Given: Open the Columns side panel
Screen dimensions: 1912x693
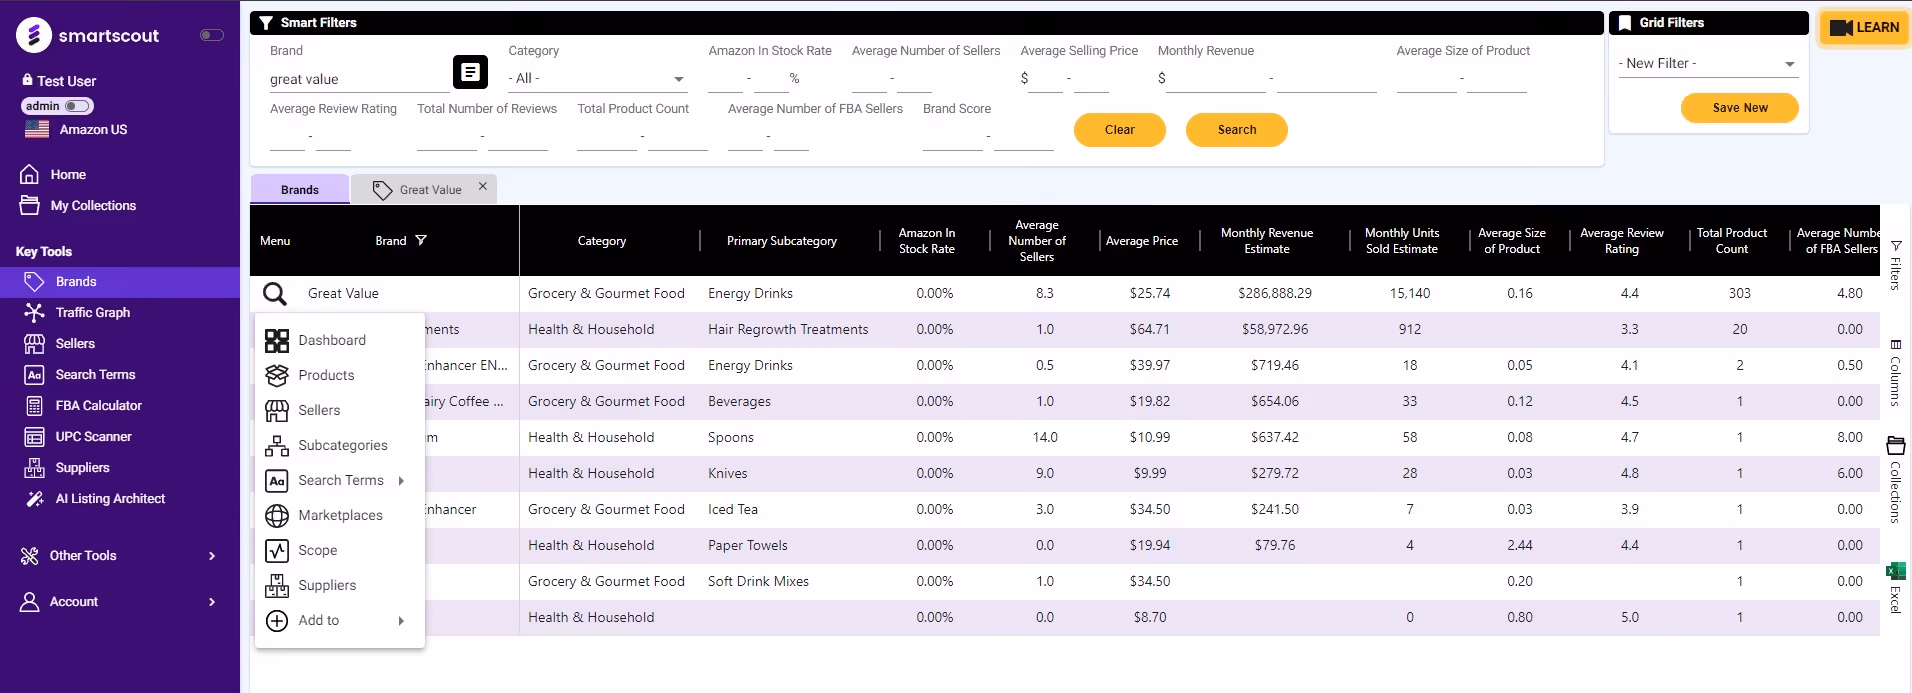Looking at the screenshot, I should pos(1896,372).
